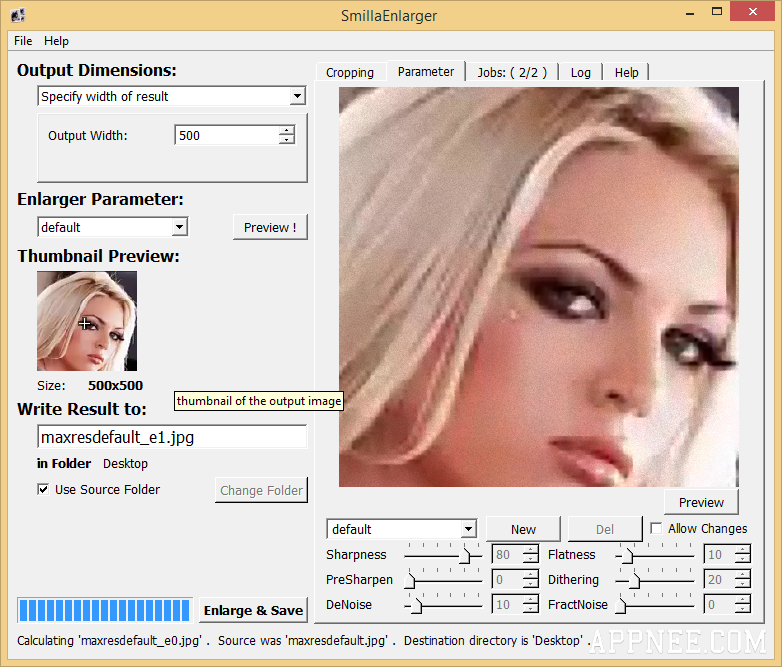
Task: Click into the Output Width field
Action: point(227,135)
